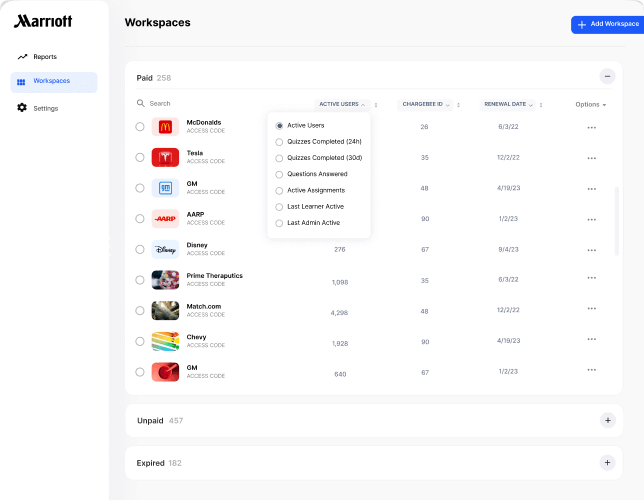
Task: Click the Settings gear icon
Action: click(22, 108)
